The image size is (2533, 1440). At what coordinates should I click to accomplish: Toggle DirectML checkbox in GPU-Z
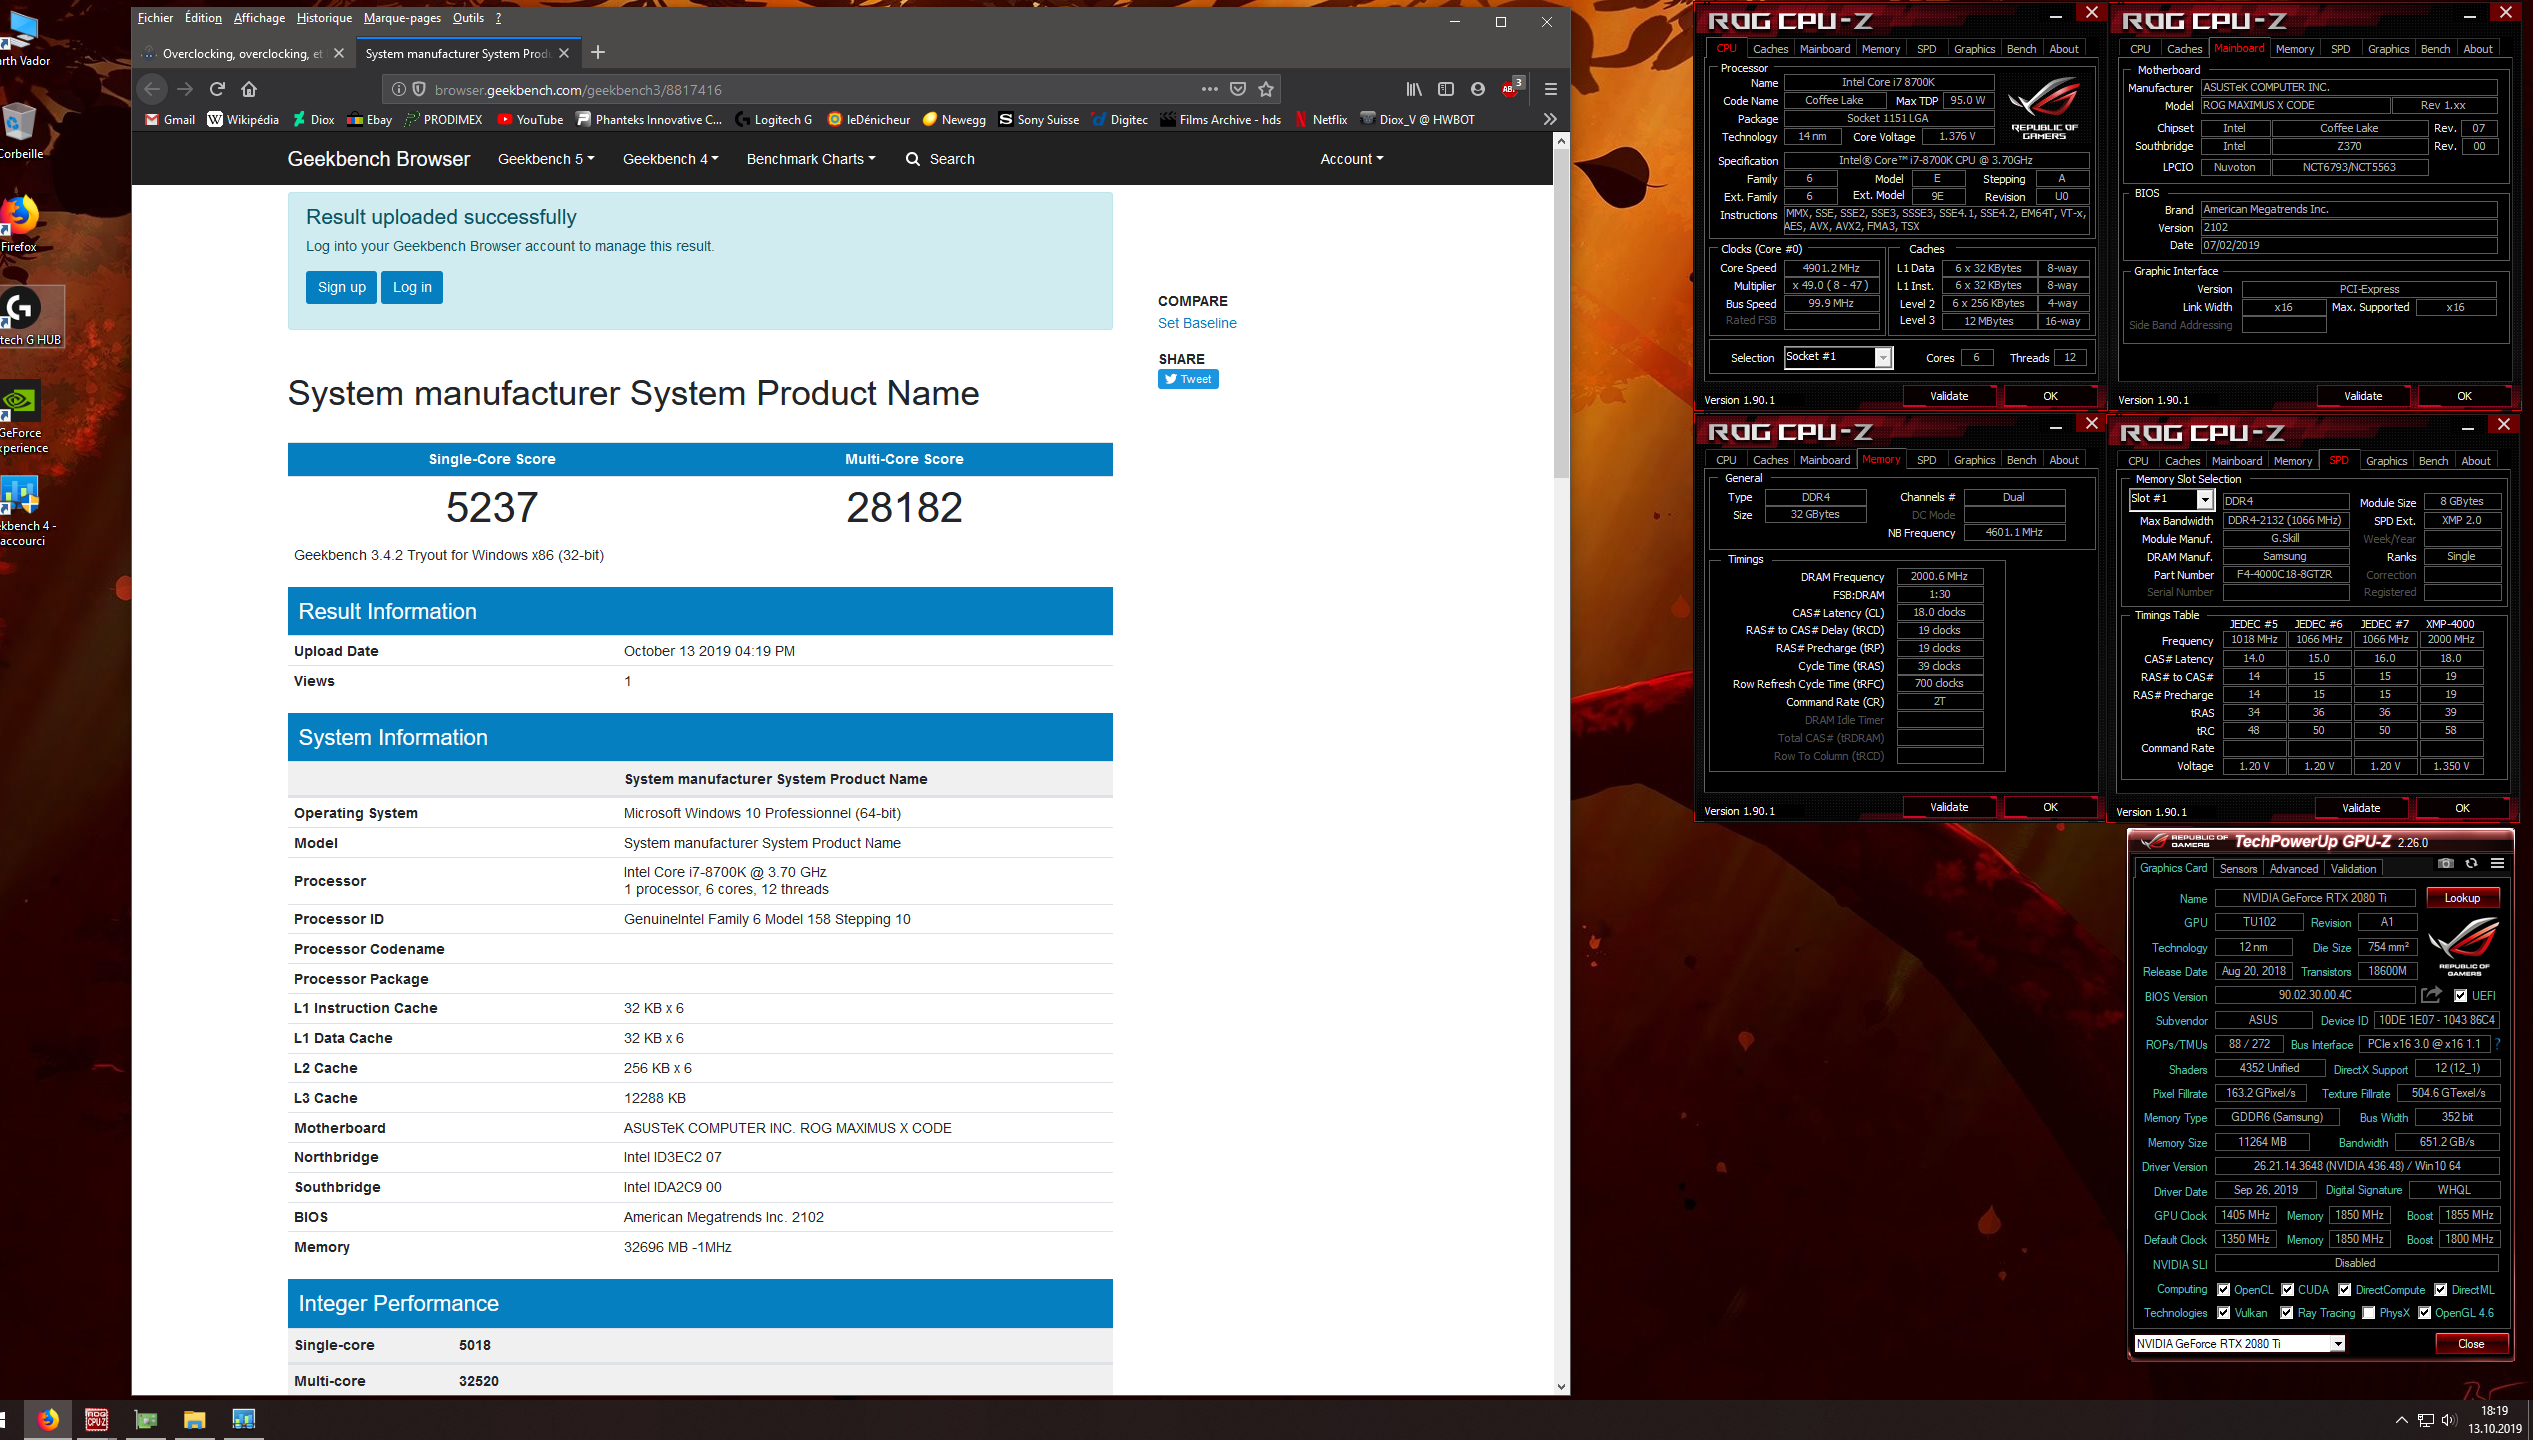click(x=2441, y=1290)
